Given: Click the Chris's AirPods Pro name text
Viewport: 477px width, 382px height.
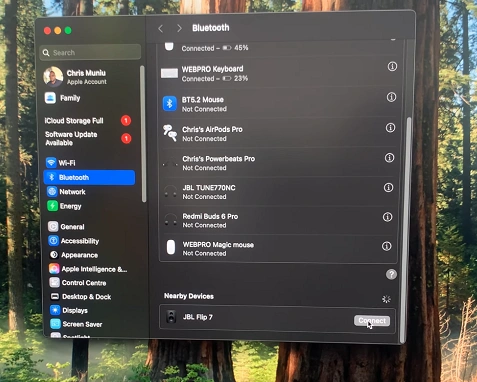Looking at the screenshot, I should tap(212, 129).
